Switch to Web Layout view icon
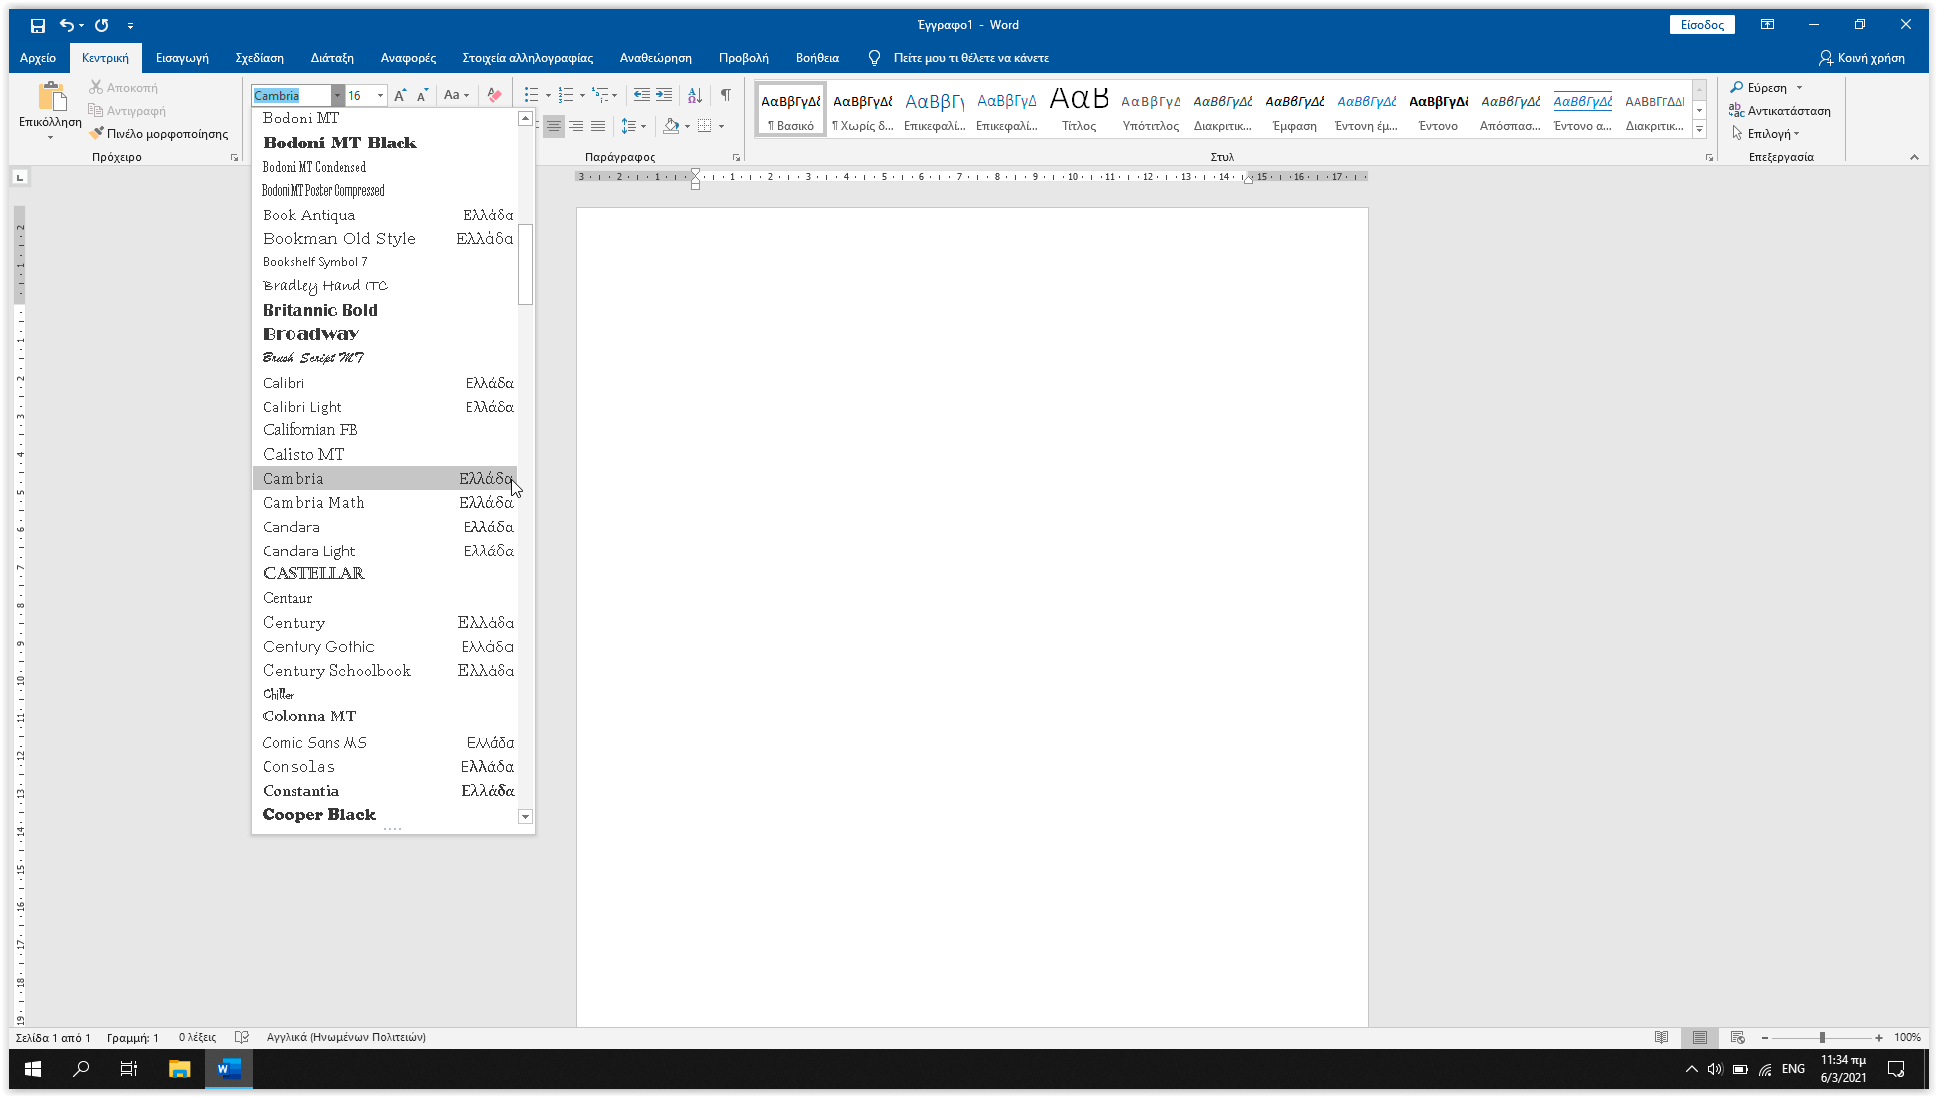1937x1097 pixels. point(1738,1037)
